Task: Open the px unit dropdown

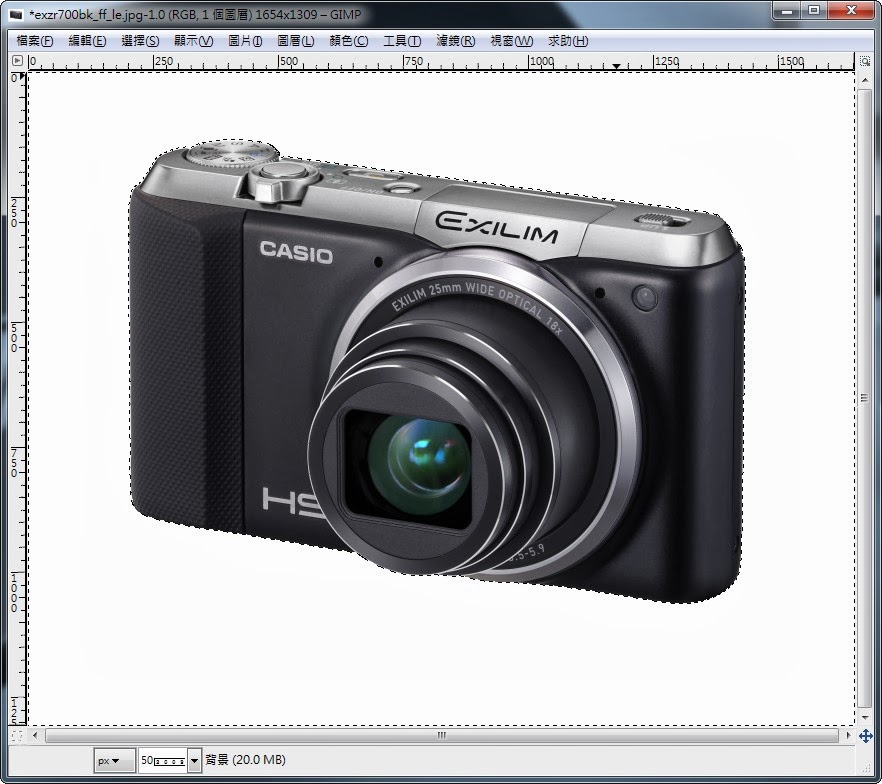Action: pos(114,760)
